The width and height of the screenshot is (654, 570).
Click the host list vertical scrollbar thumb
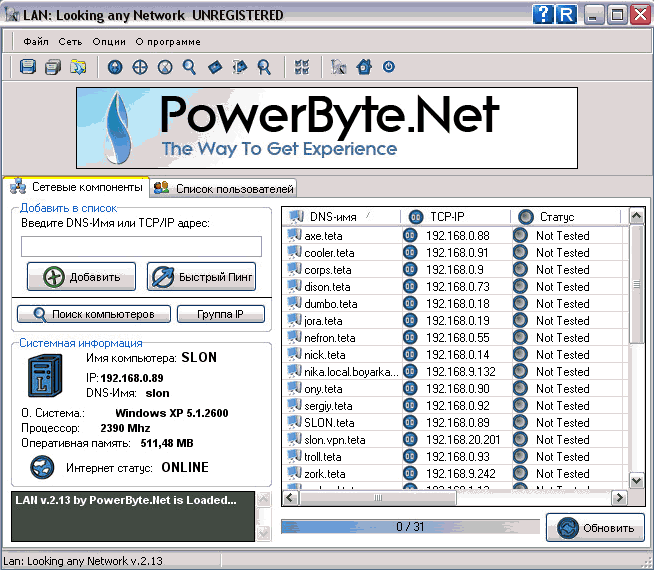(636, 284)
